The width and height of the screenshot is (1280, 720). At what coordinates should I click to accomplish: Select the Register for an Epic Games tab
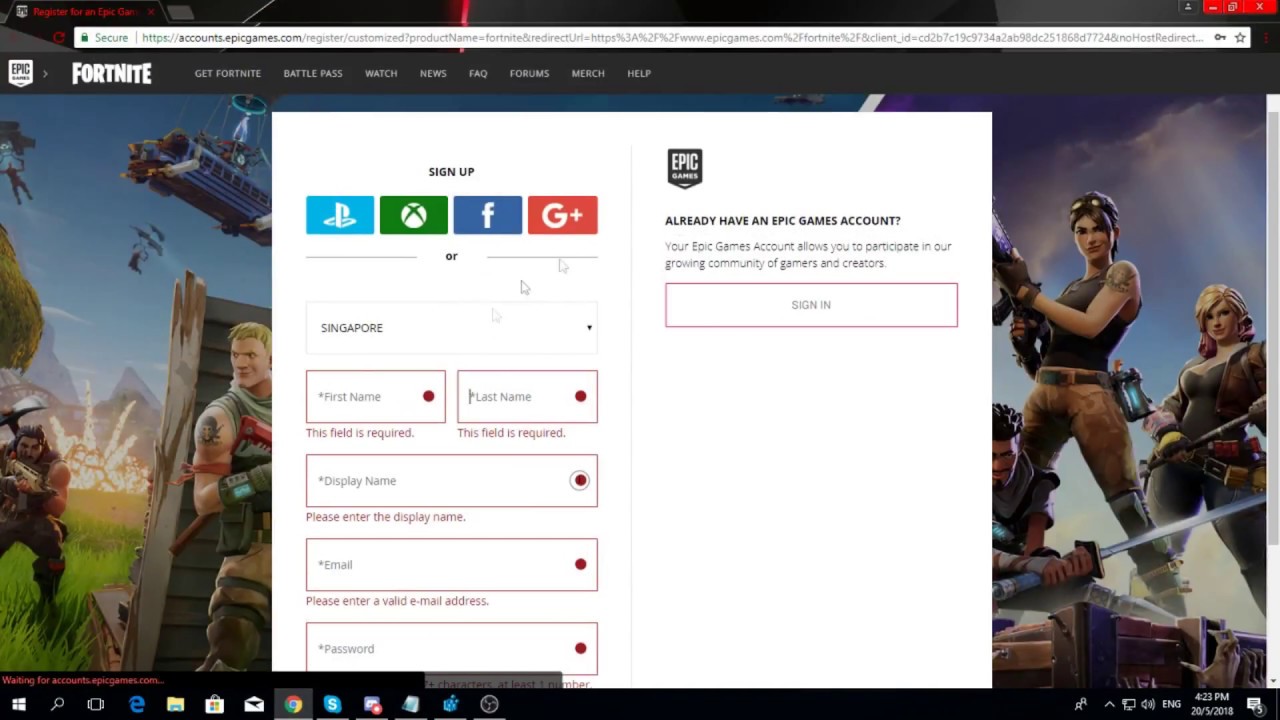pos(85,12)
